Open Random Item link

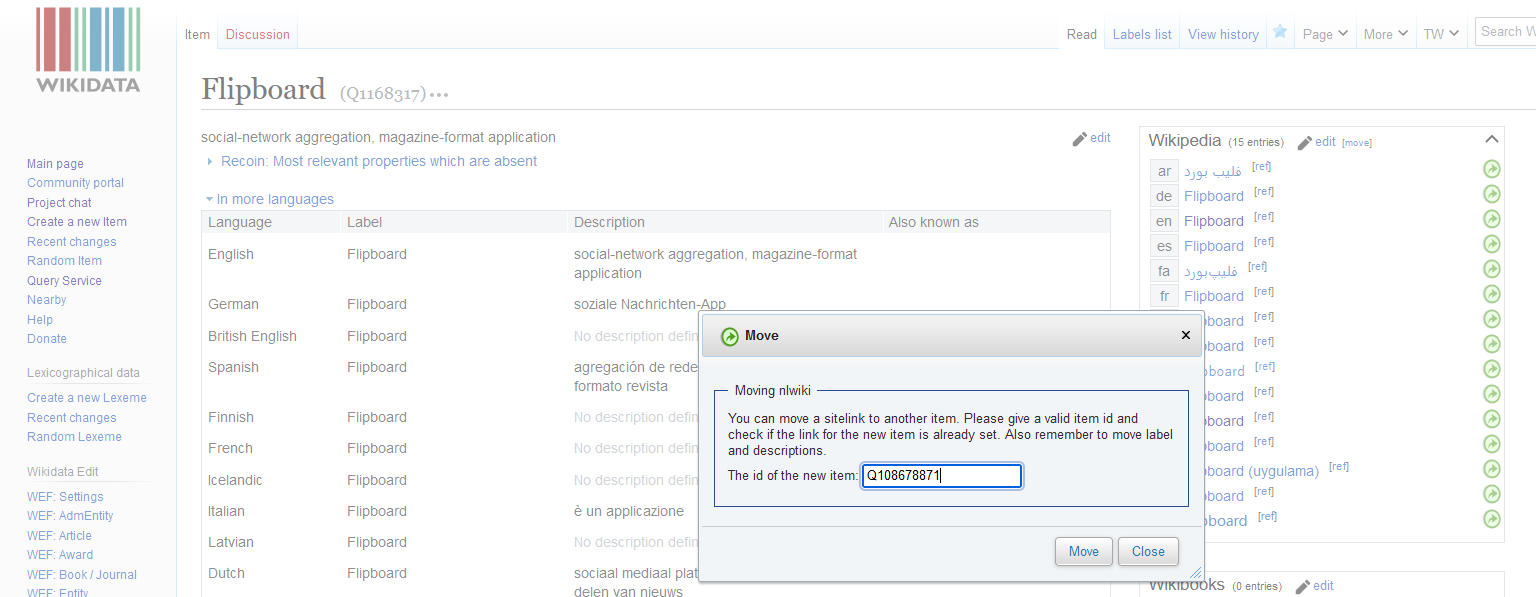(x=64, y=261)
